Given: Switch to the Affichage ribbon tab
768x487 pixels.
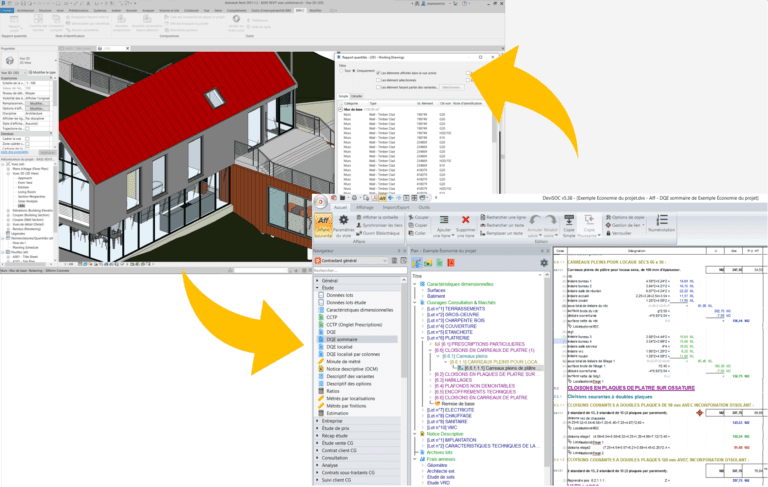Looking at the screenshot, I should tap(364, 208).
